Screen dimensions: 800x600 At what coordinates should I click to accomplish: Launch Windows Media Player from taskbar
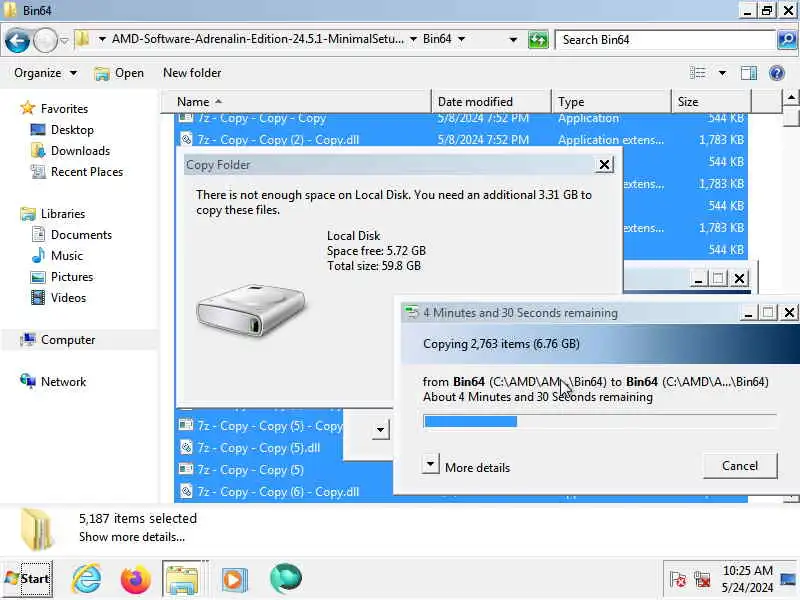(x=234, y=579)
